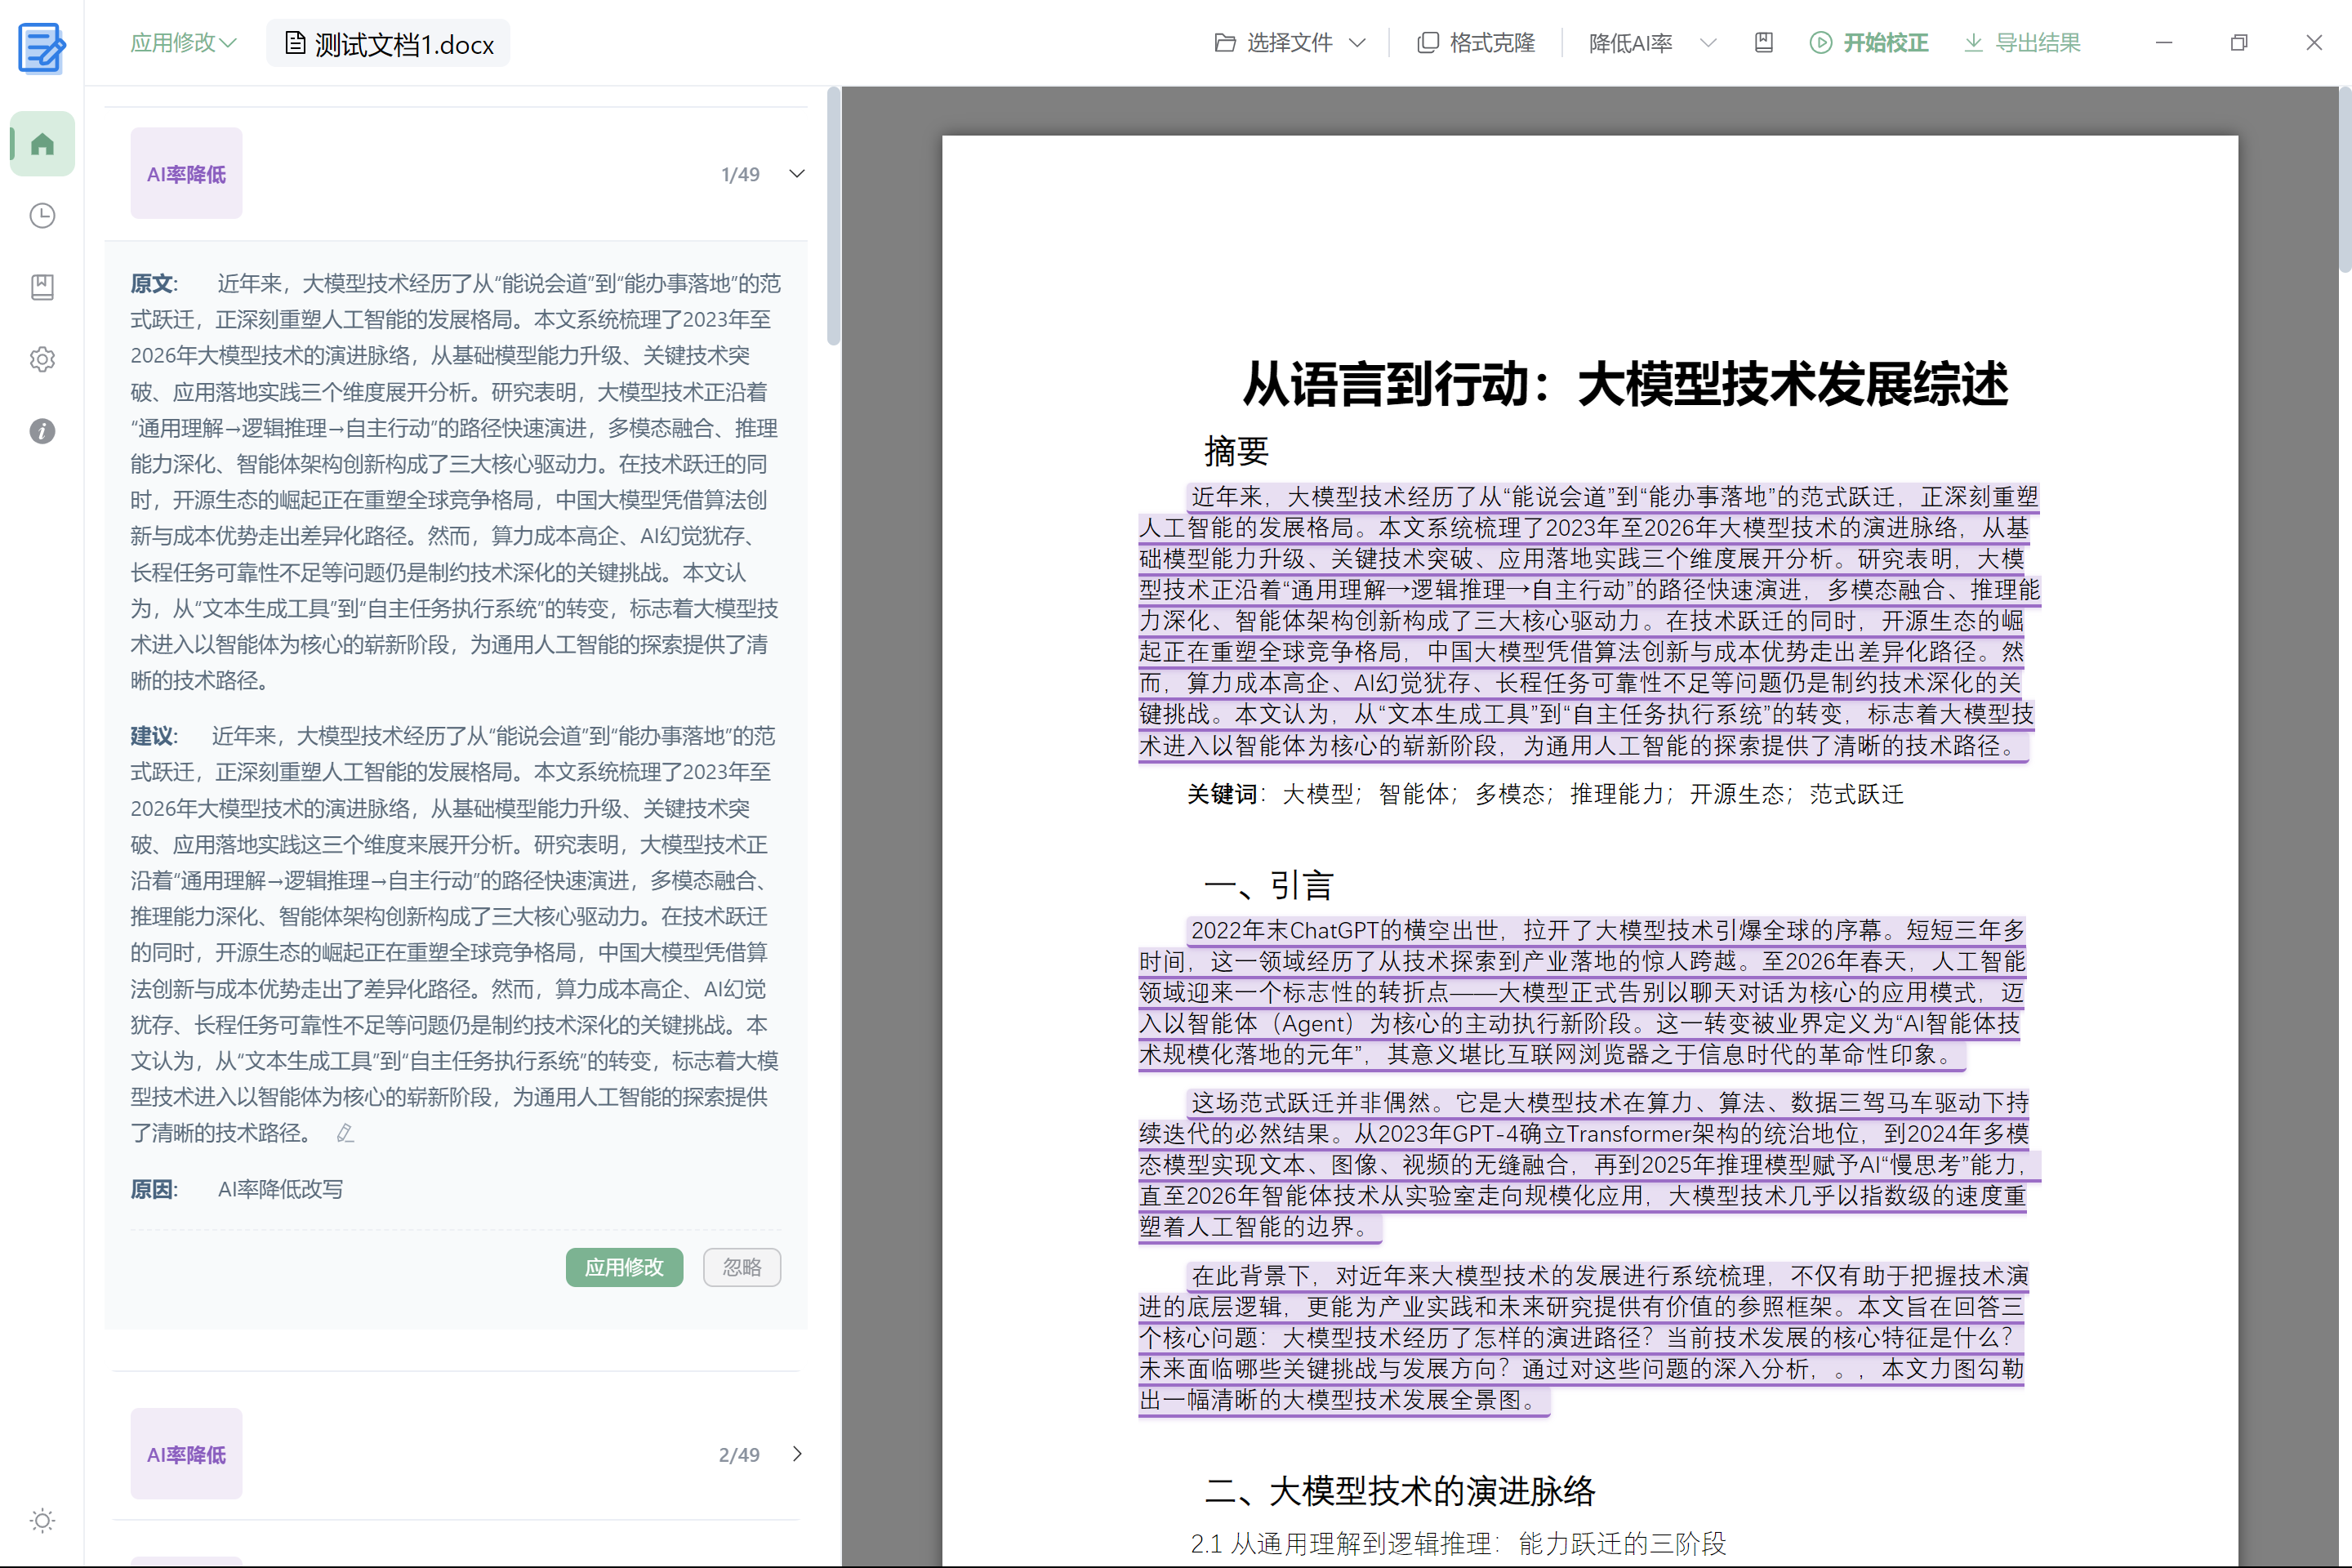
Task: Click the save icon in top toolbar
Action: [x=1764, y=43]
